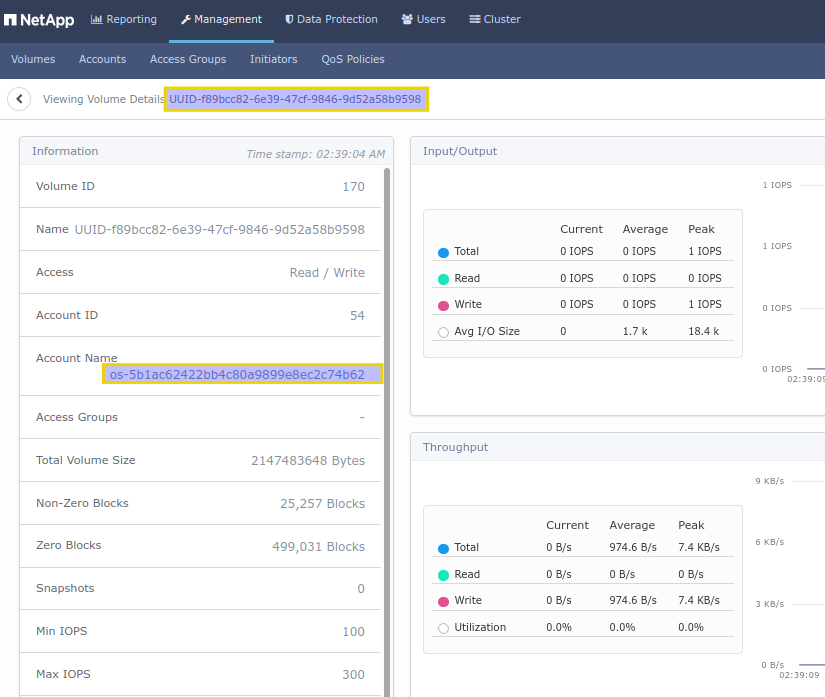Screen dimensions: 825x697
Task: Toggle the Input/Output Read green series dot
Action: pos(444,279)
